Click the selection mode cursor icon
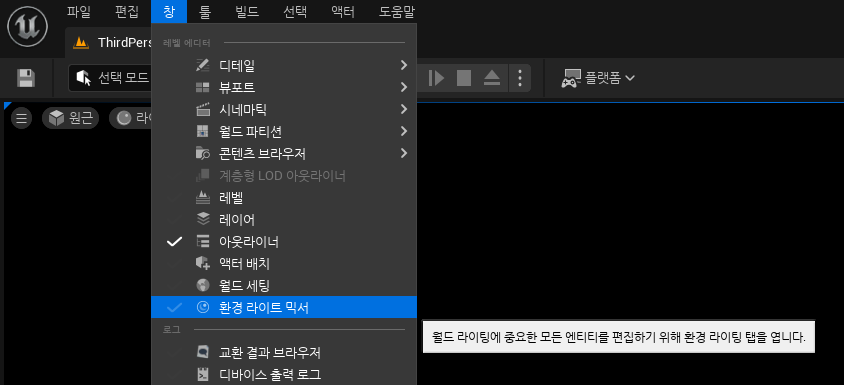 click(83, 79)
